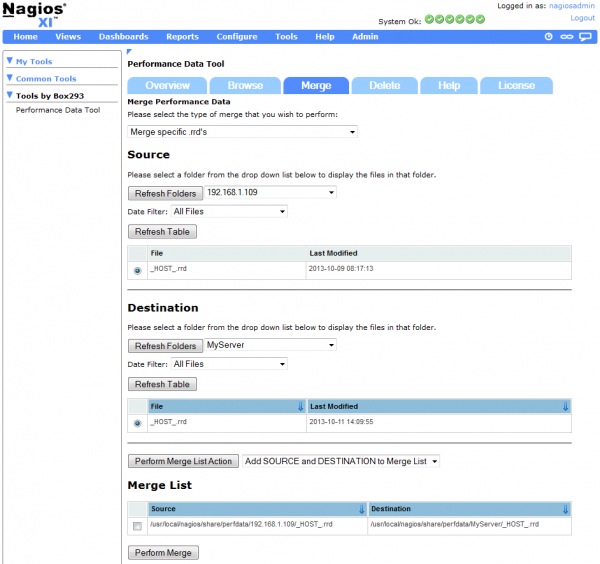Select the Source _HOST_.rrd radio button

click(x=136, y=270)
